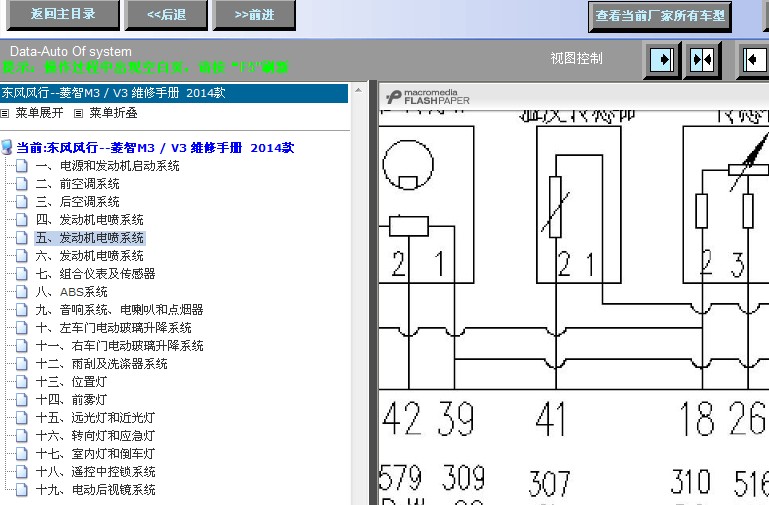The image size is (769, 505).
Task: Click the 返回主目录 button
Action: pos(63,14)
